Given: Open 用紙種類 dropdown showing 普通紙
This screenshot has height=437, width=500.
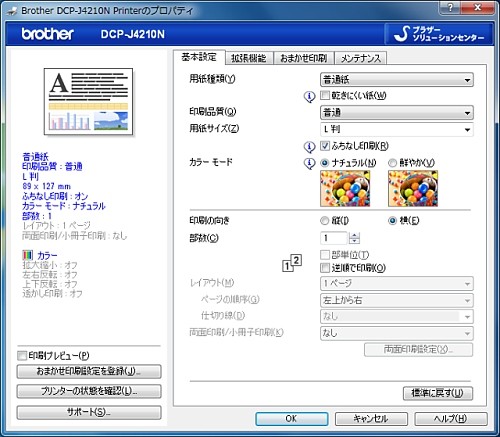Looking at the screenshot, I should pyautogui.click(x=397, y=80).
